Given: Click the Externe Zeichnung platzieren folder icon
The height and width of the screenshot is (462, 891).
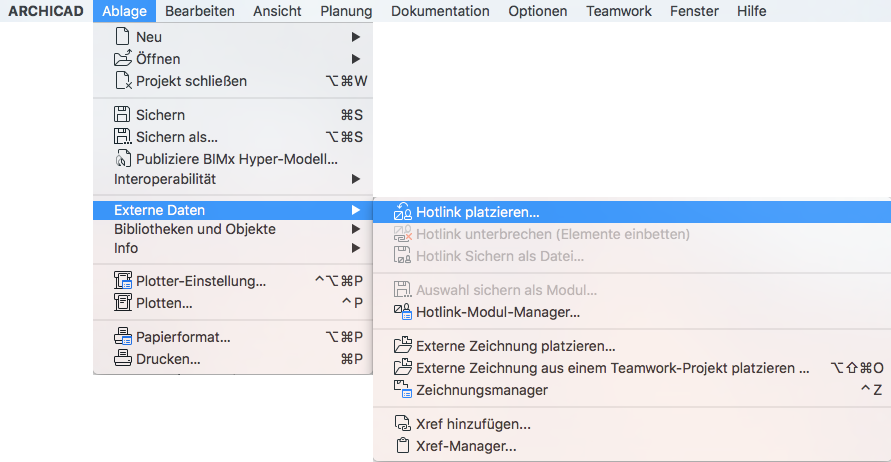Looking at the screenshot, I should click(403, 346).
